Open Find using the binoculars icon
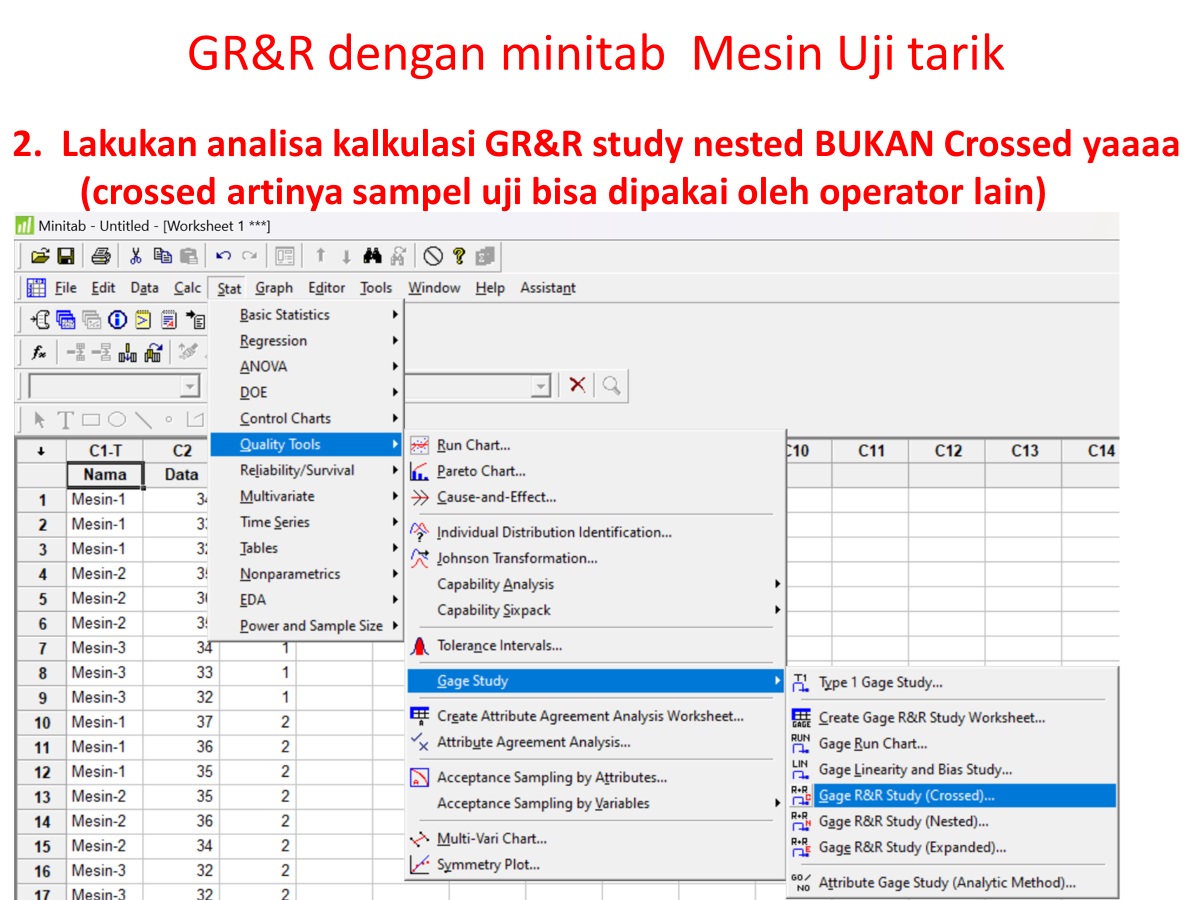The height and width of the screenshot is (900, 1200). 373,254
